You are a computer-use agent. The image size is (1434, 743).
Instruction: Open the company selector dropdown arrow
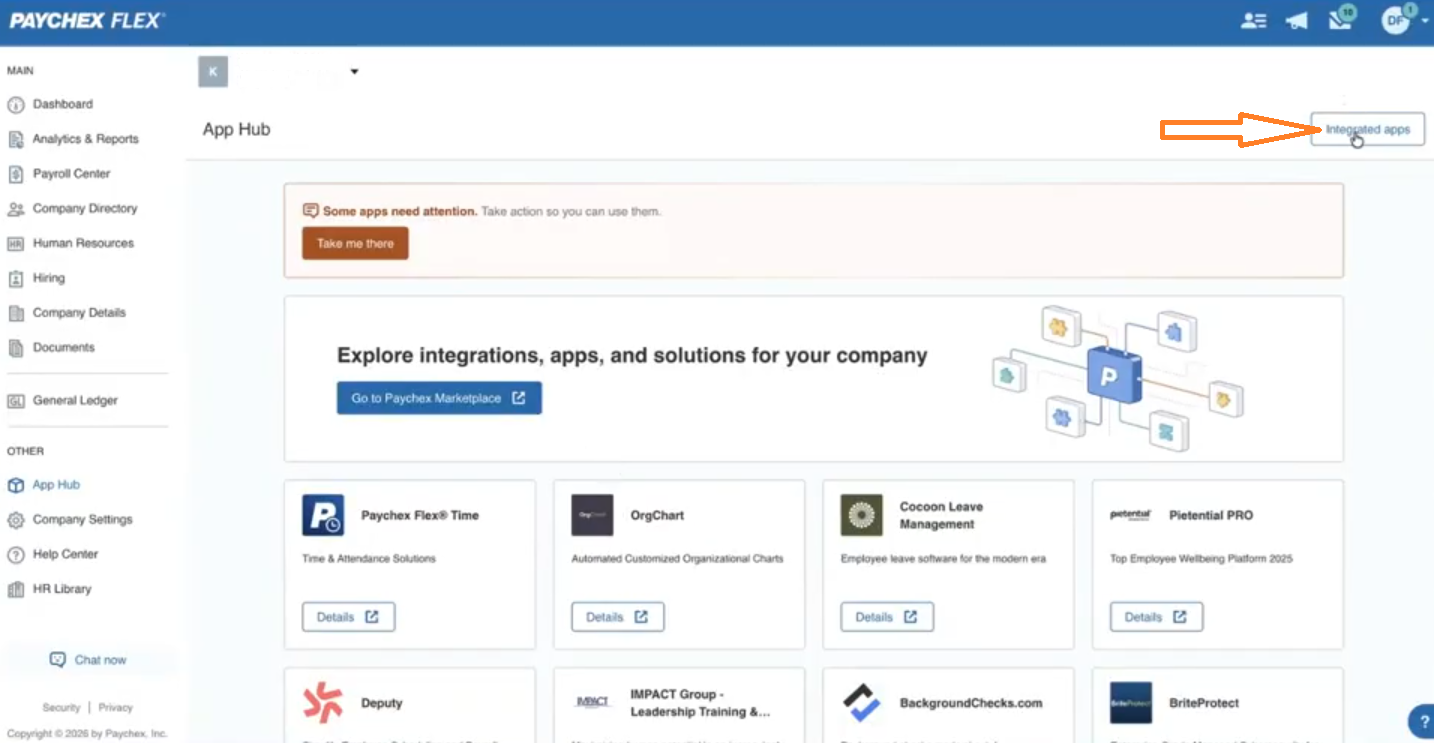(x=354, y=72)
